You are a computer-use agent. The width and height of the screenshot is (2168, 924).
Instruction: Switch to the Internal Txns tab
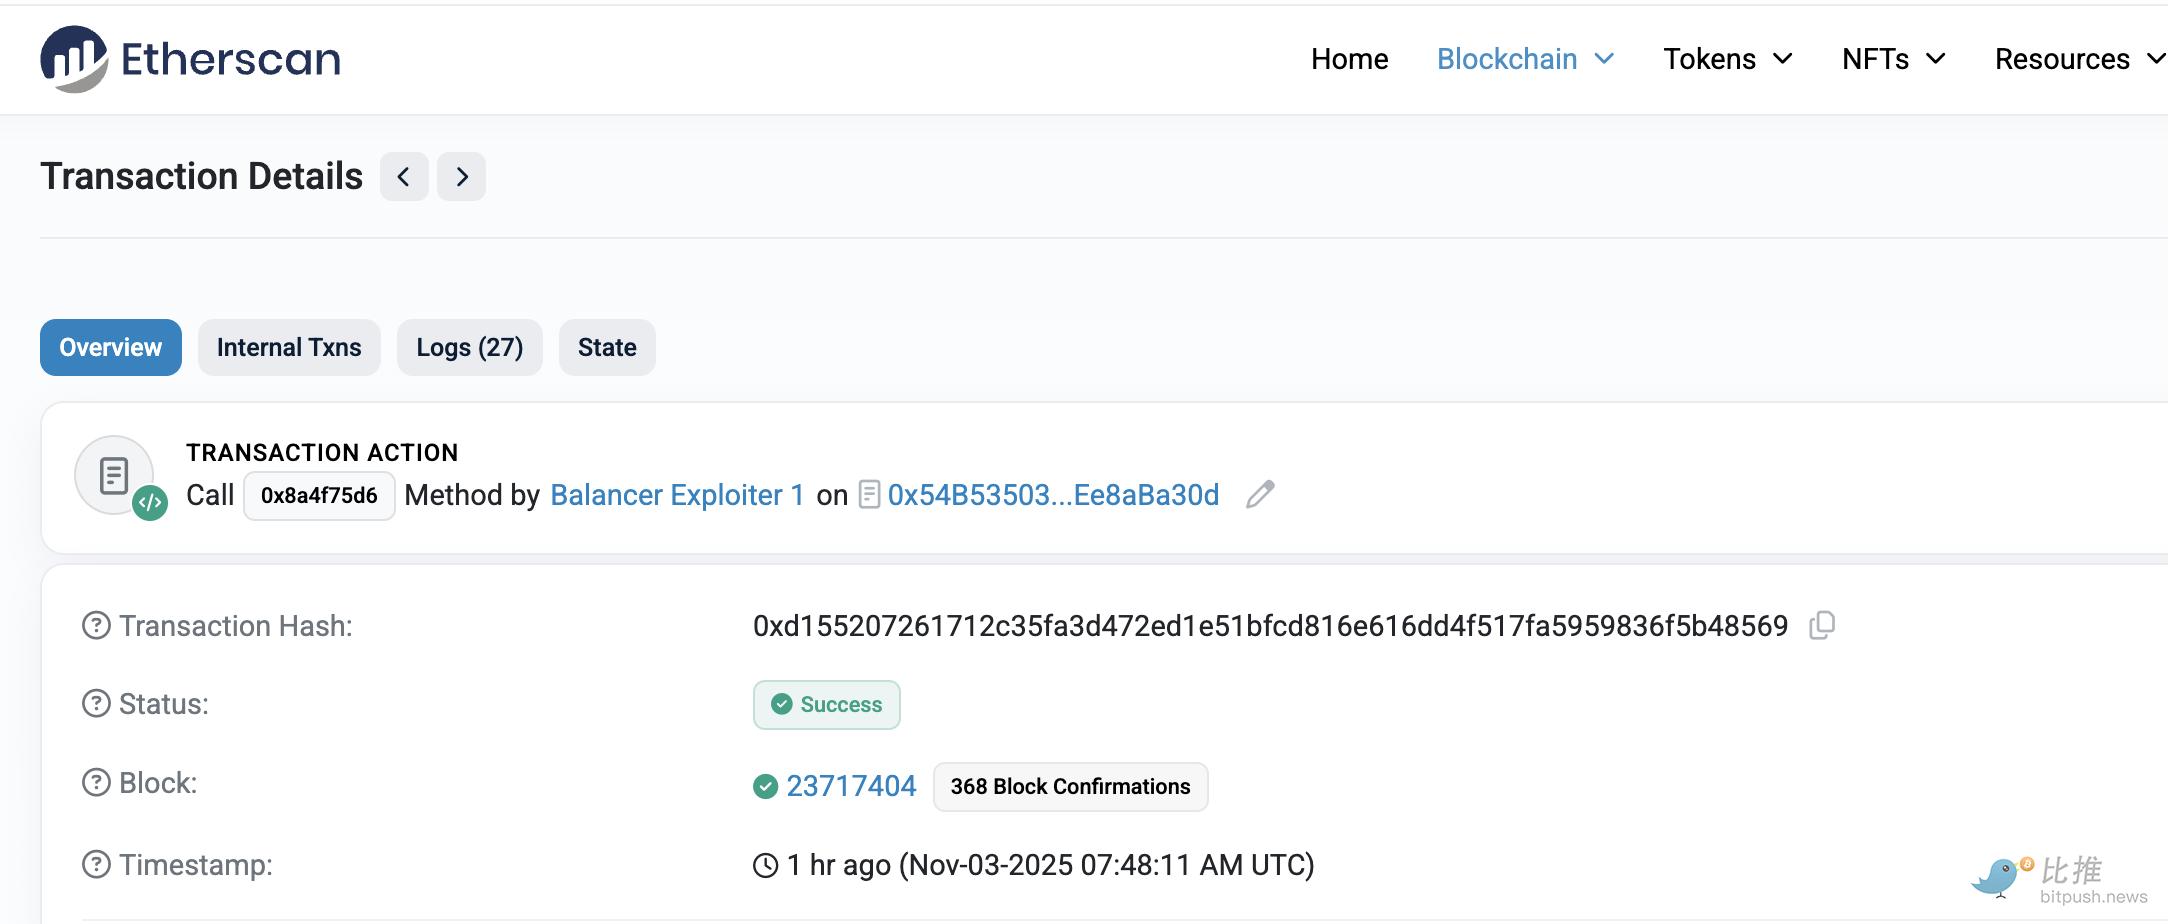[289, 347]
